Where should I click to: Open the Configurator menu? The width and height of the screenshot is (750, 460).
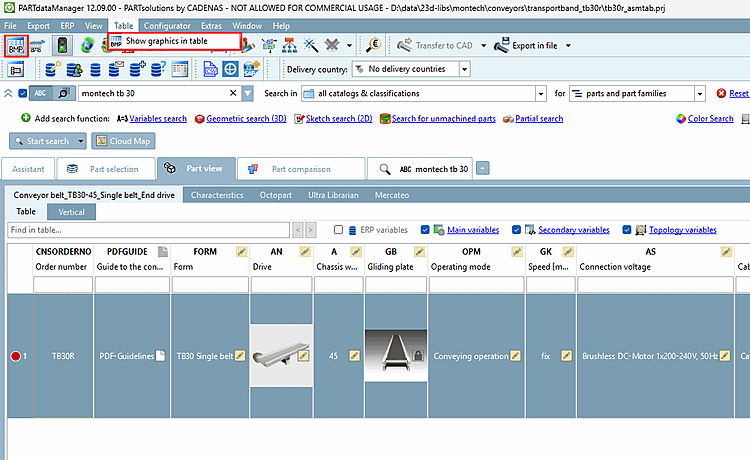[167, 26]
